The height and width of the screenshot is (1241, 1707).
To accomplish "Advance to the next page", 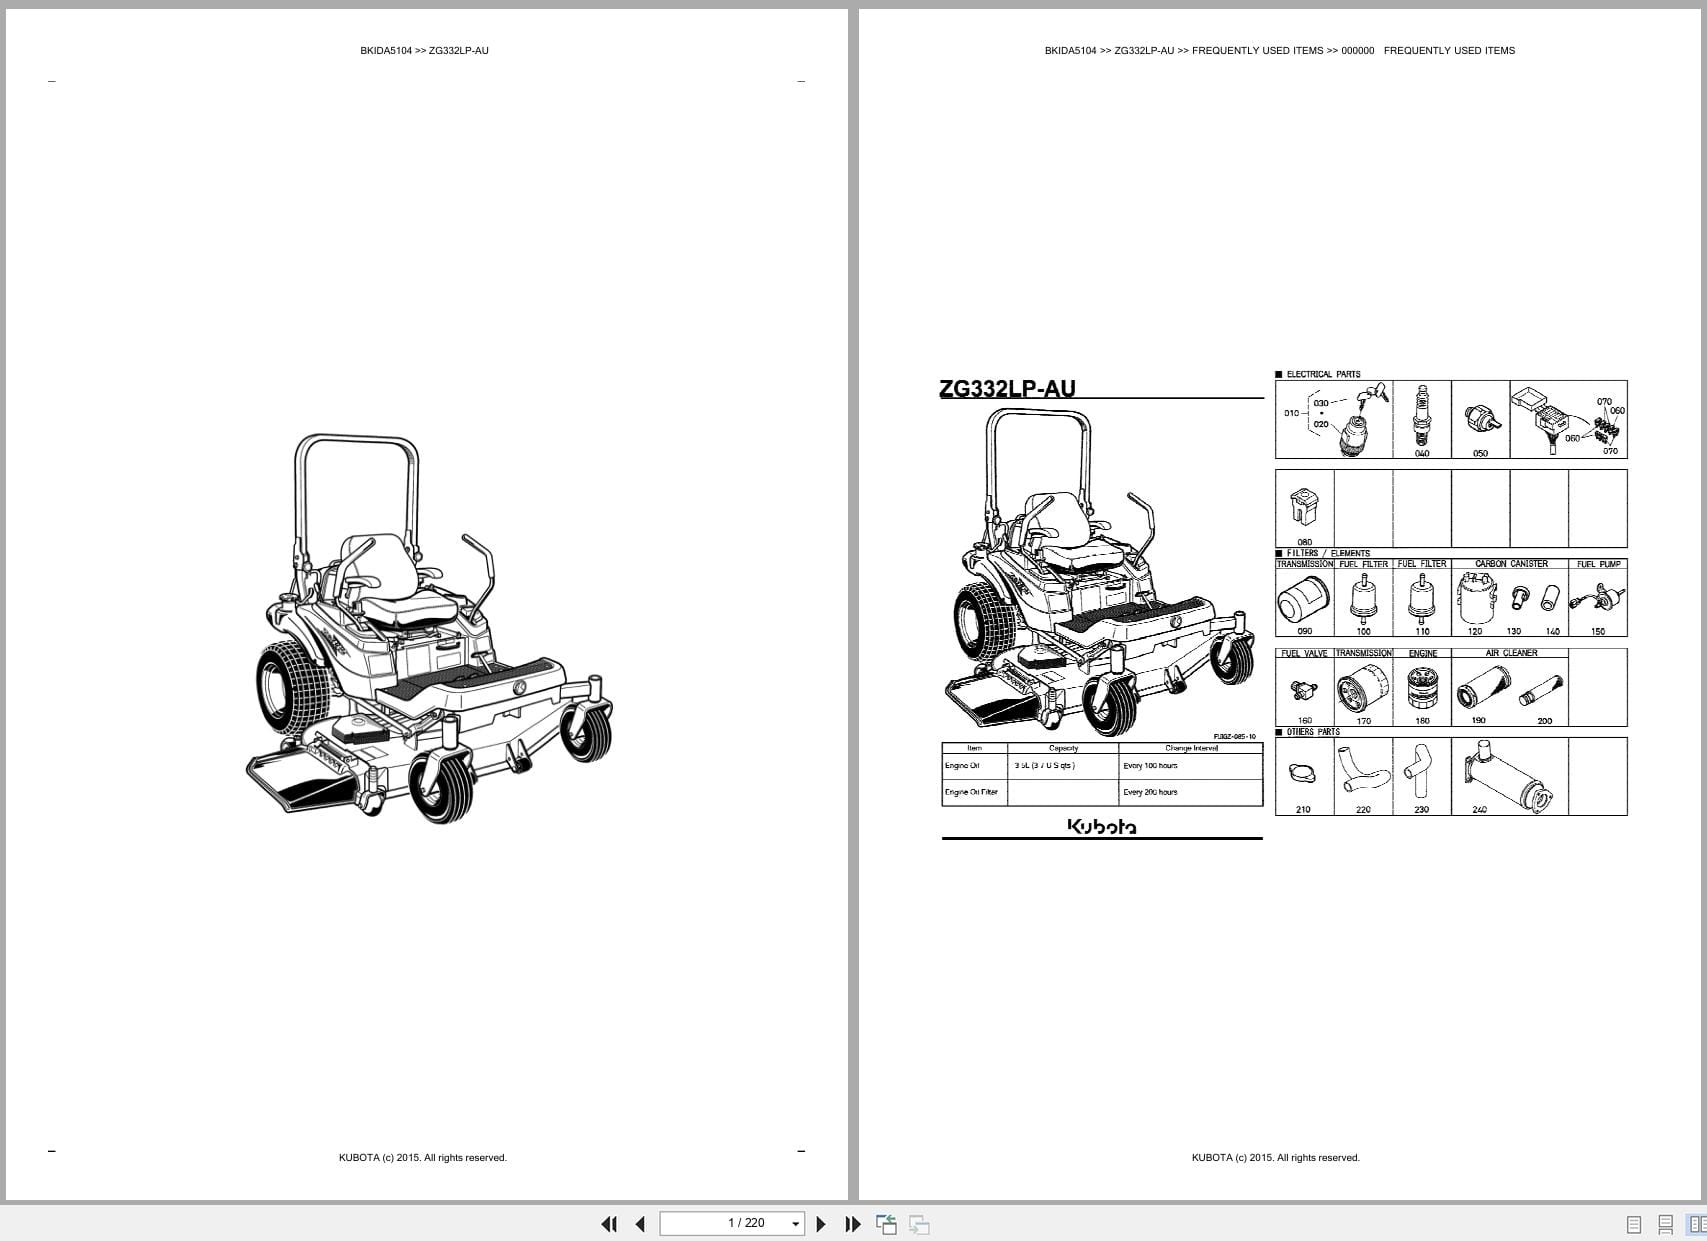I will tap(822, 1223).
